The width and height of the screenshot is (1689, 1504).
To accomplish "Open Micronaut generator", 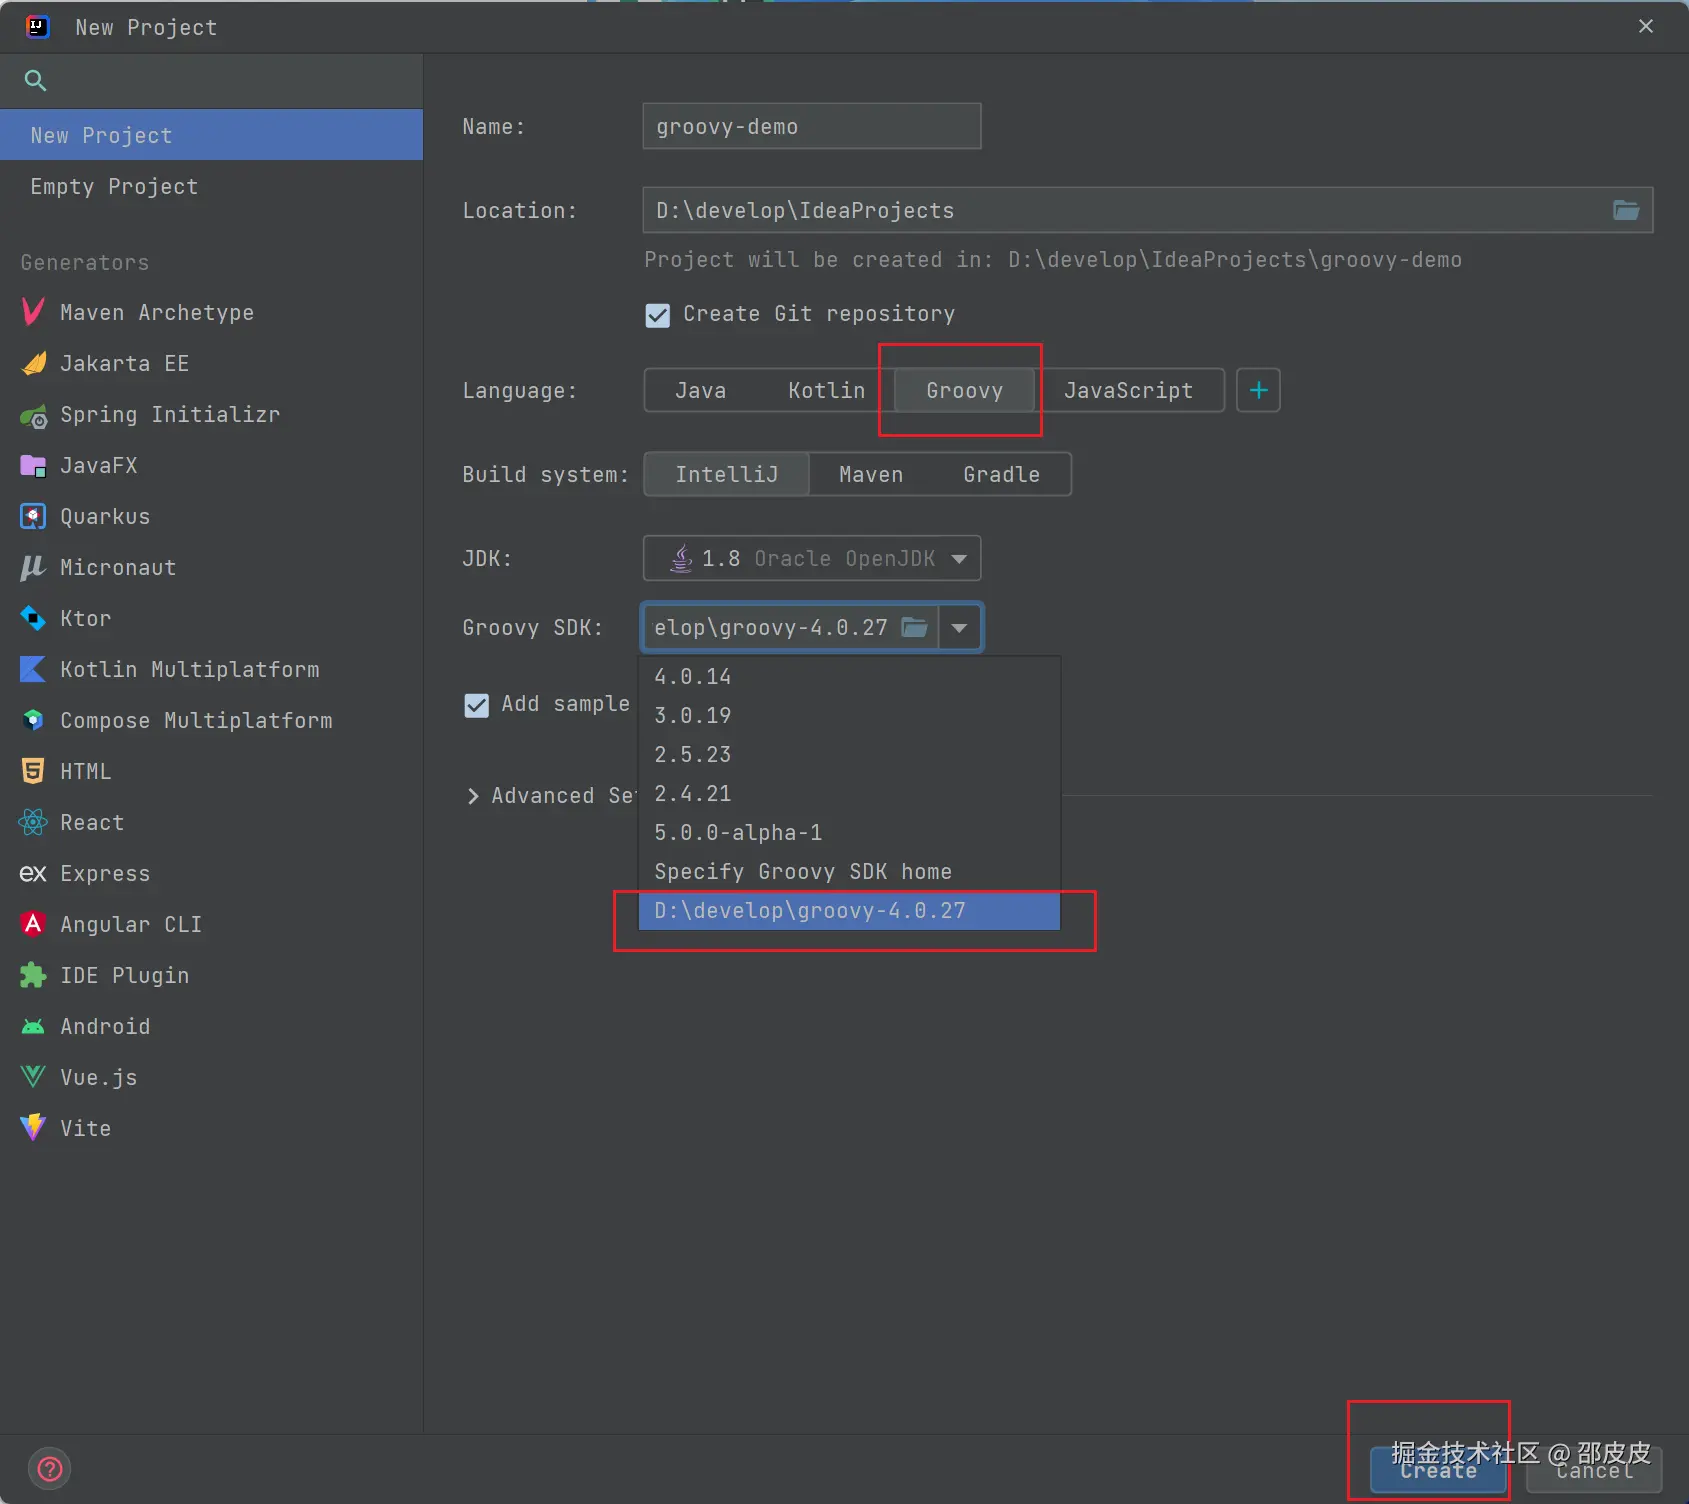I will (211, 567).
